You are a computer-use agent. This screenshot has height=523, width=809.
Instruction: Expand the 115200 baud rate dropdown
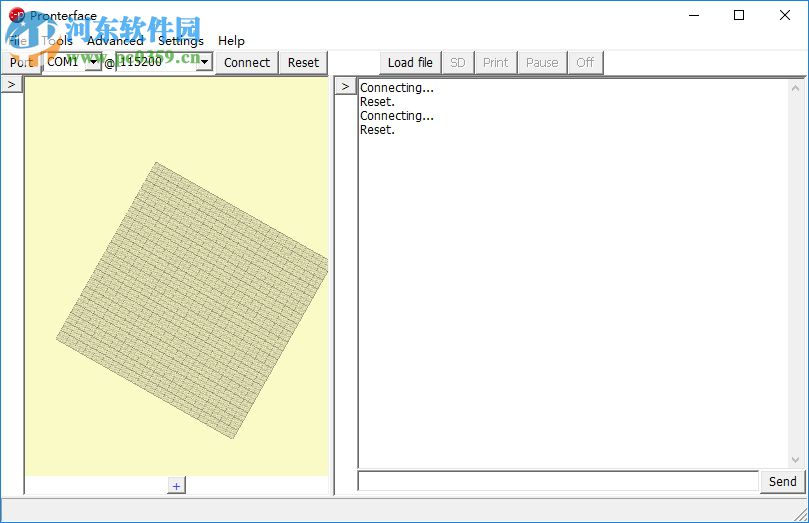coord(204,62)
